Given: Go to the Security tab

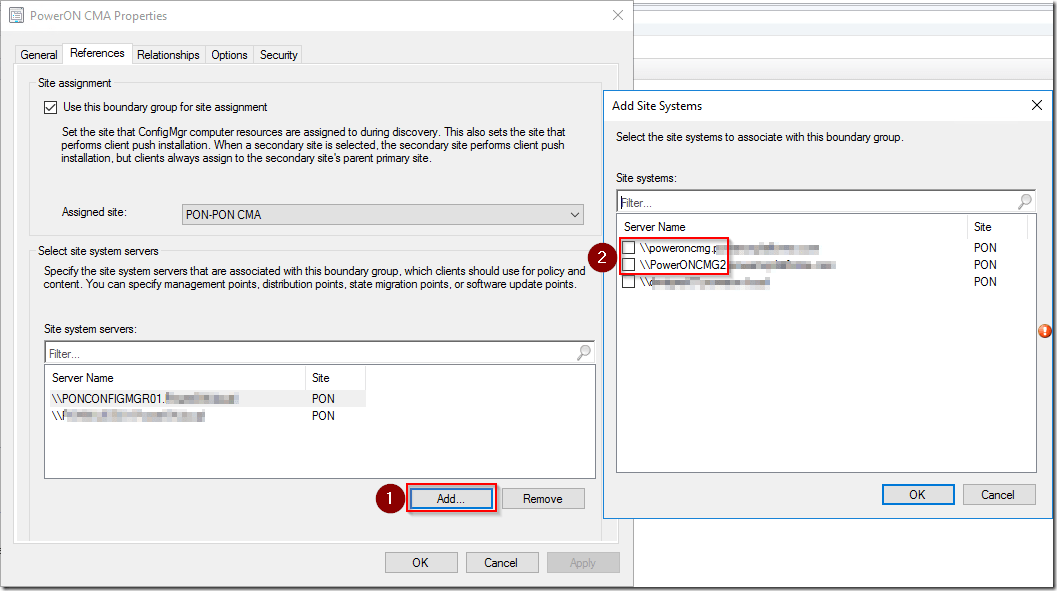Looking at the screenshot, I should coord(278,55).
